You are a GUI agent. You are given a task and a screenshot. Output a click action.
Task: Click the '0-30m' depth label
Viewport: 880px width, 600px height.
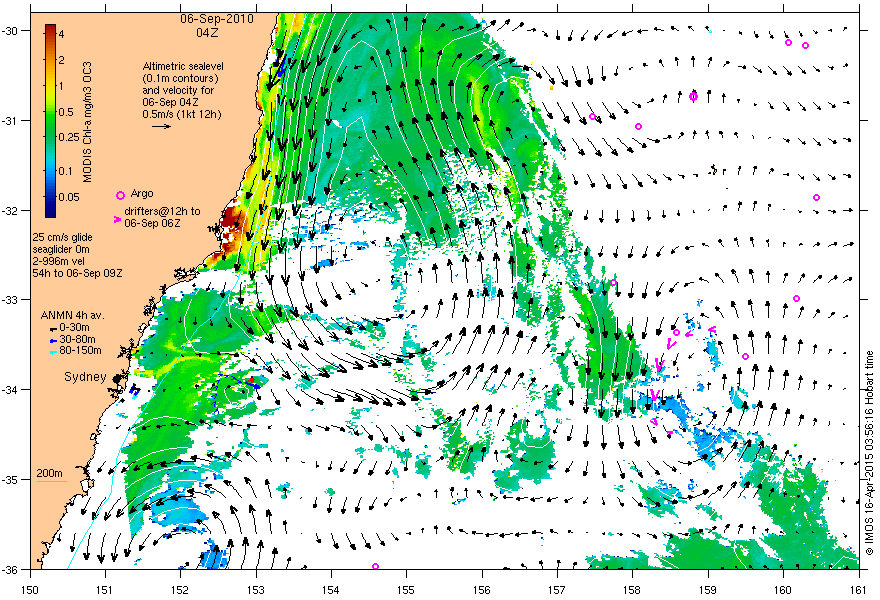click(x=75, y=328)
